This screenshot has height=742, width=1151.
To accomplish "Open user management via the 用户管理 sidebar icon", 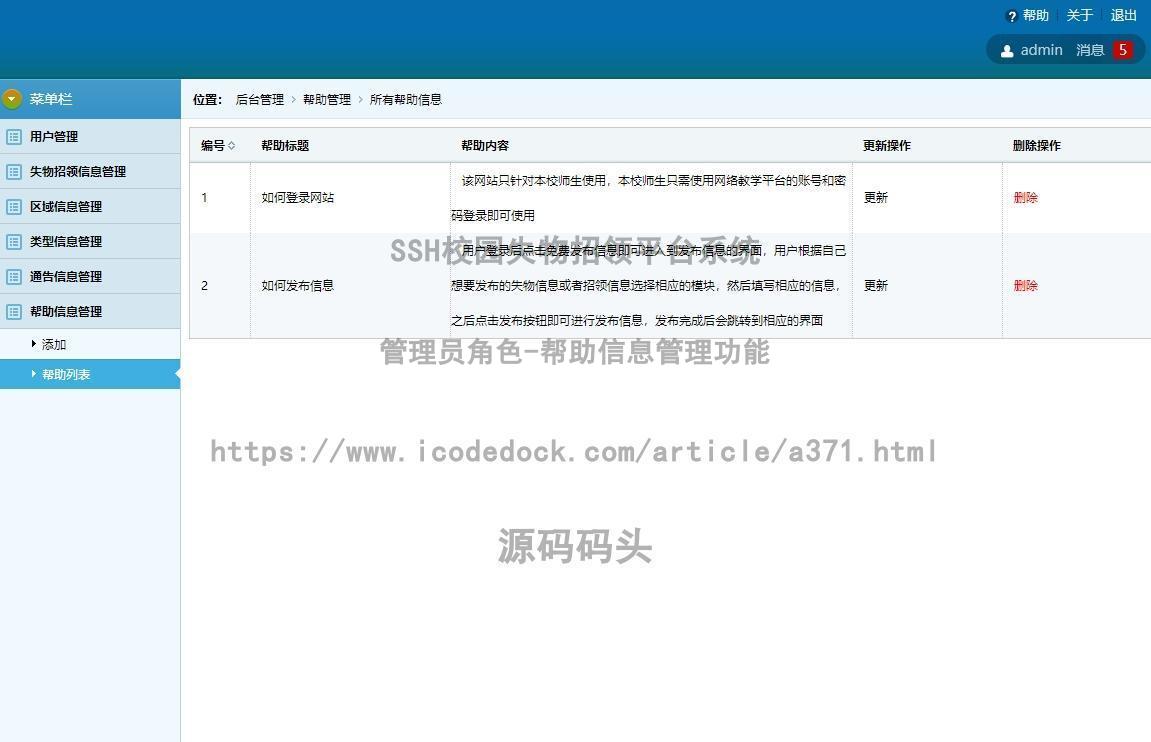I will pos(14,137).
